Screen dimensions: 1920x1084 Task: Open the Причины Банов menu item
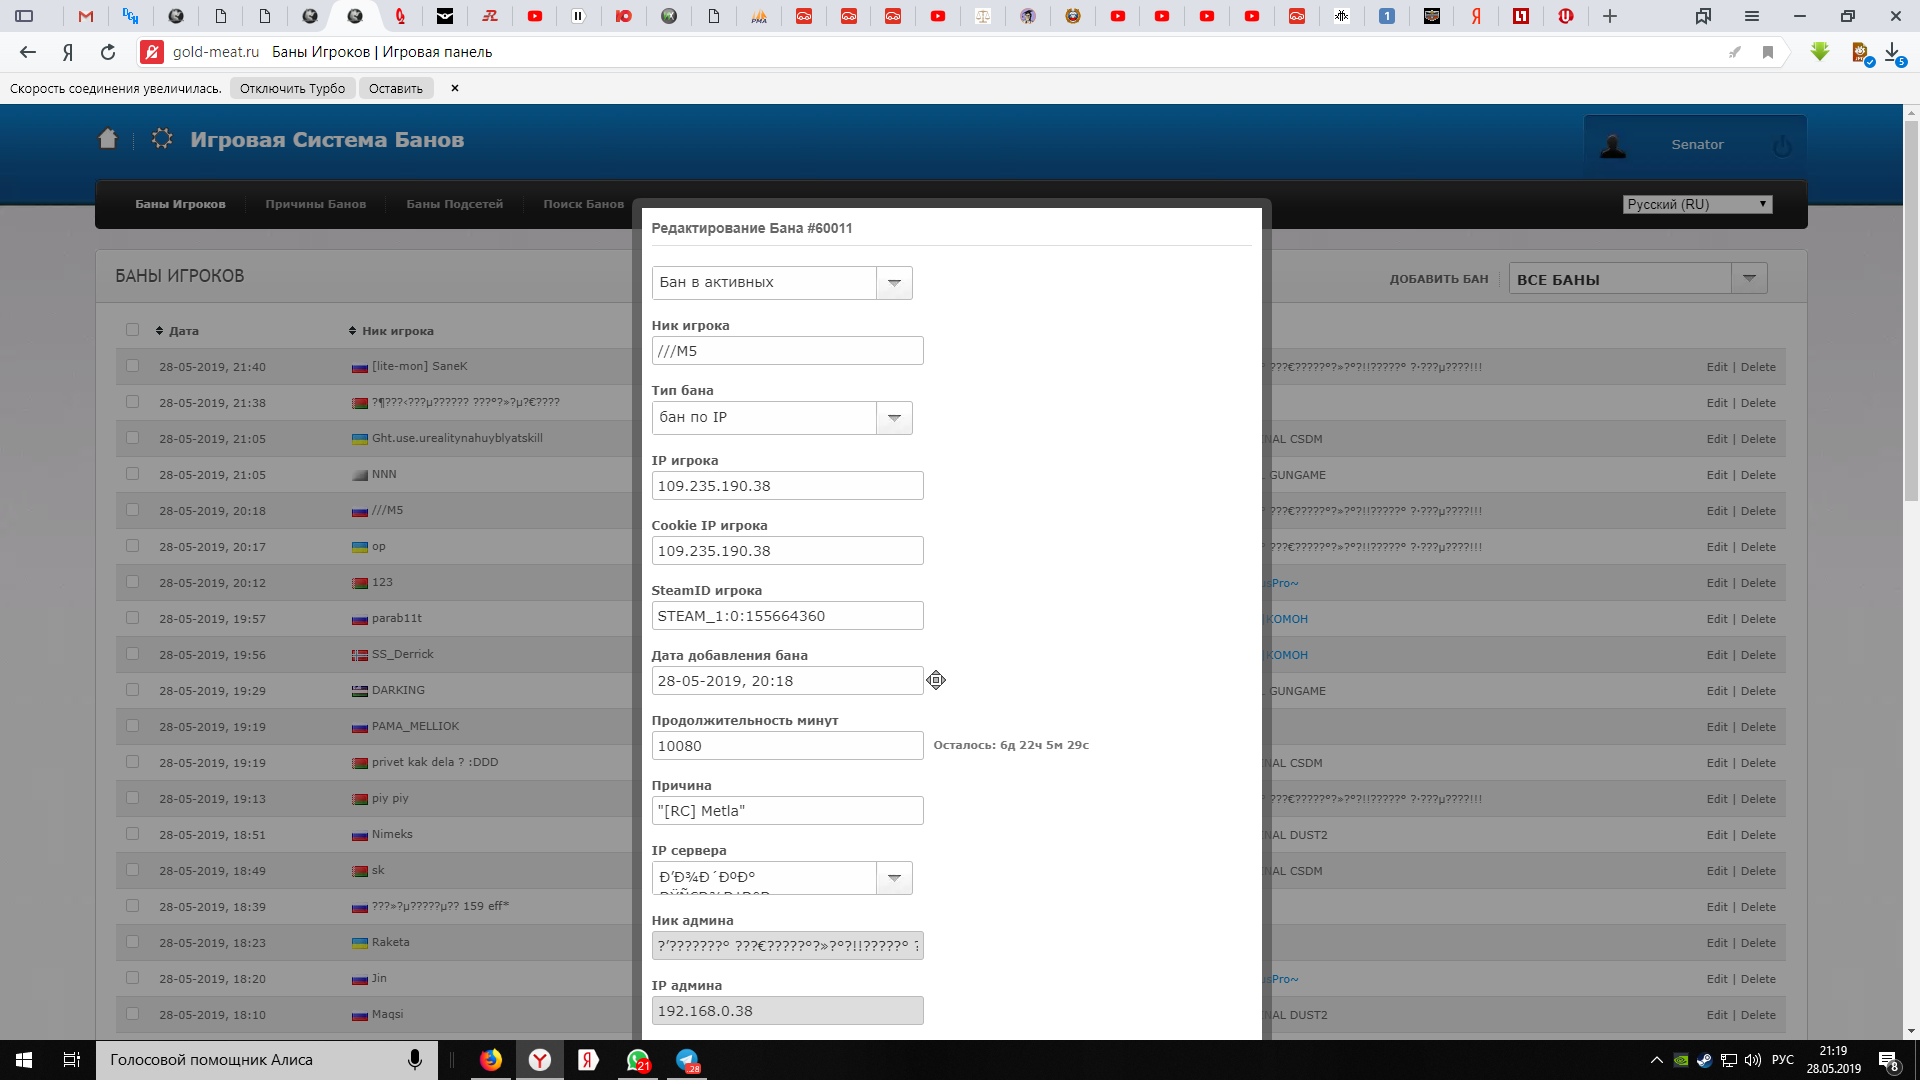[315, 204]
